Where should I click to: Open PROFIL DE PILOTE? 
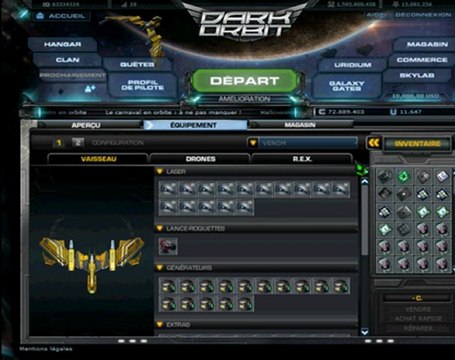142,85
